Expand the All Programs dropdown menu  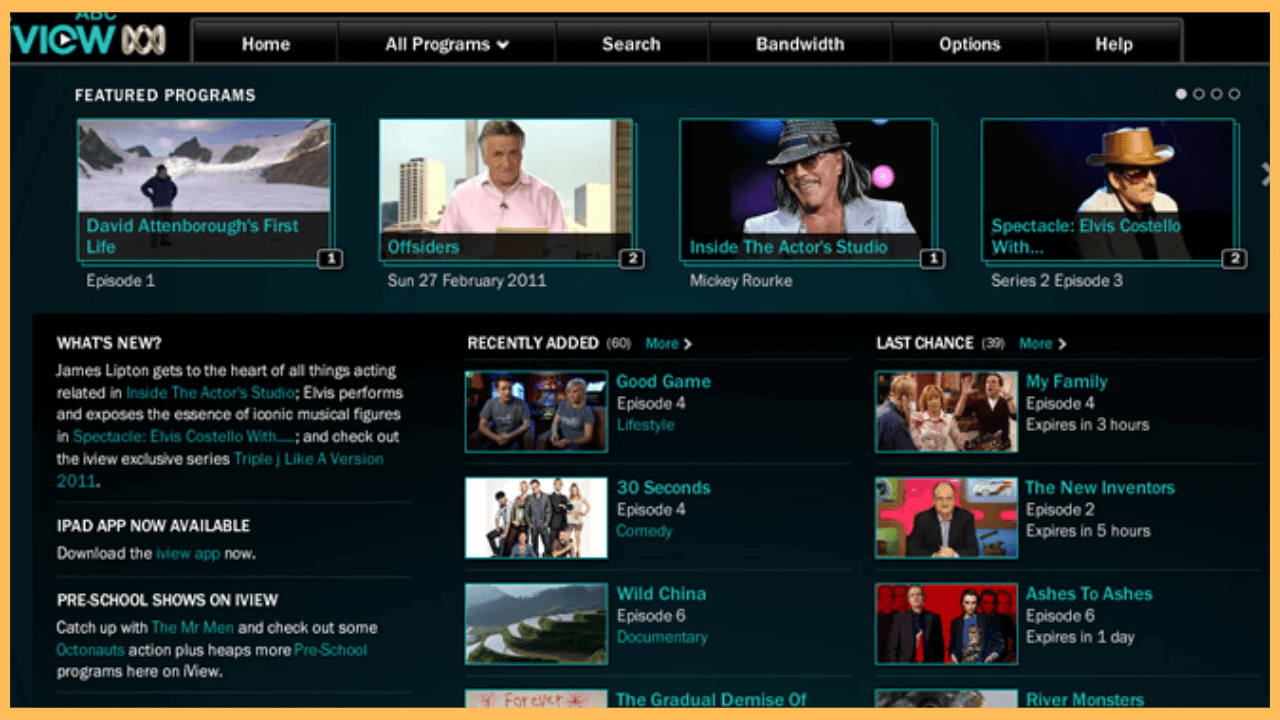pos(447,44)
